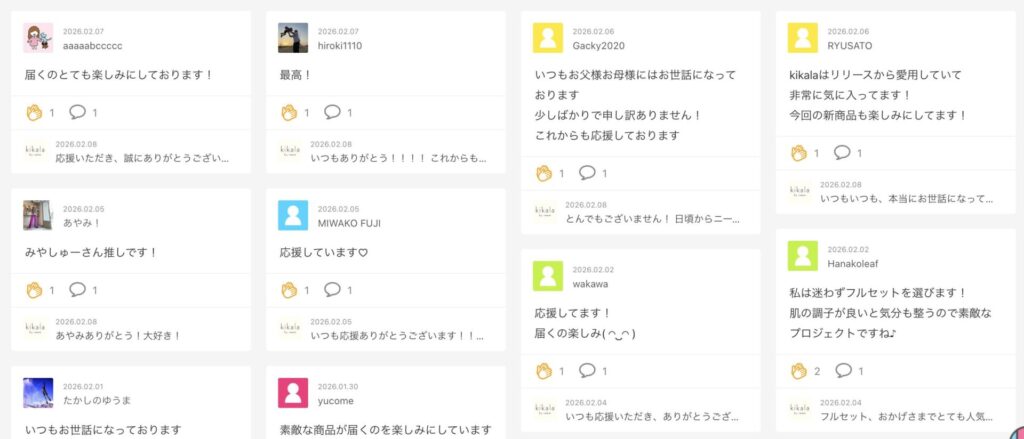
Task: Click clap icon on Hanakoleaf's comment
Action: tap(798, 371)
